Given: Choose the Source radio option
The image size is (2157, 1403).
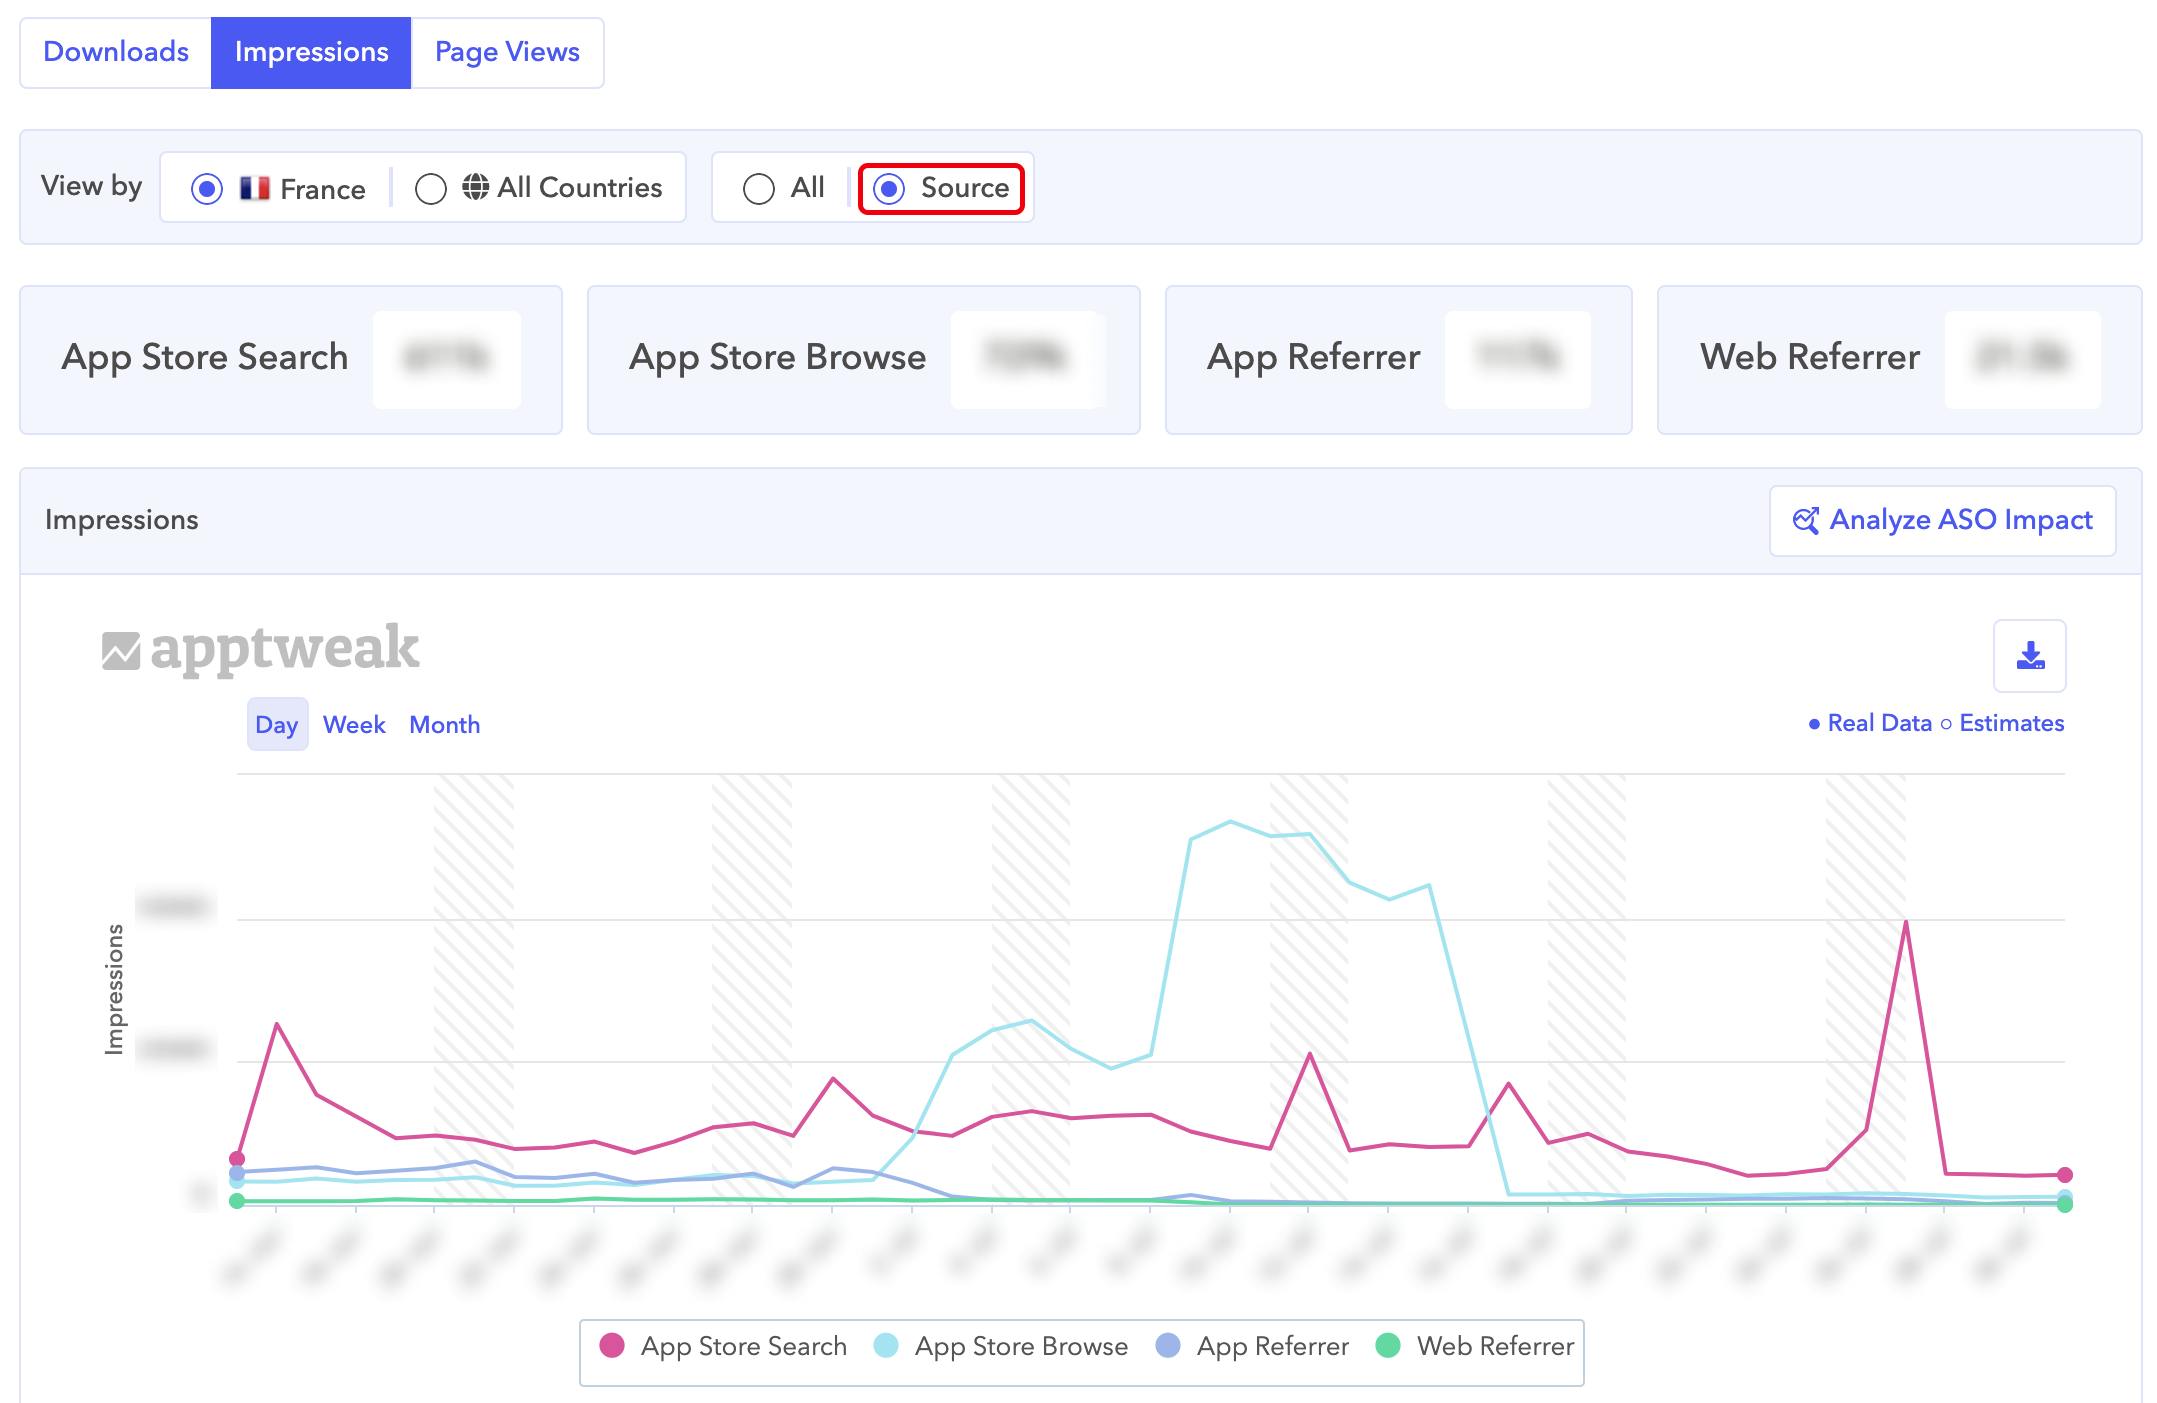Looking at the screenshot, I should tap(889, 188).
